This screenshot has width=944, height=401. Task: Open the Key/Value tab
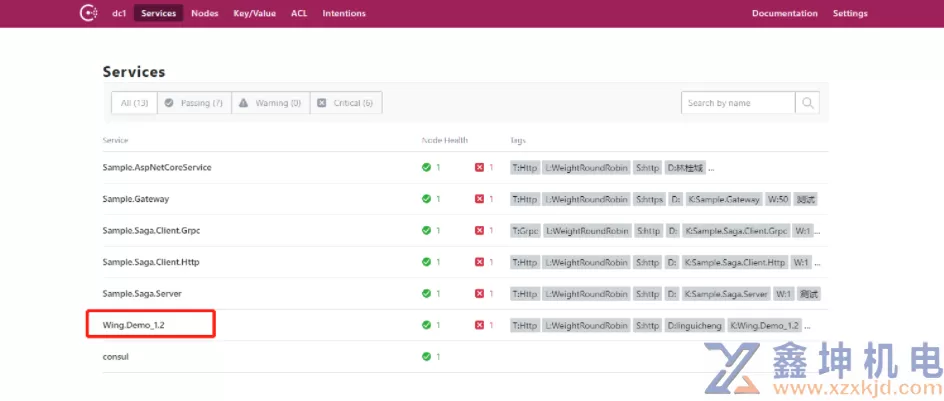pos(255,13)
